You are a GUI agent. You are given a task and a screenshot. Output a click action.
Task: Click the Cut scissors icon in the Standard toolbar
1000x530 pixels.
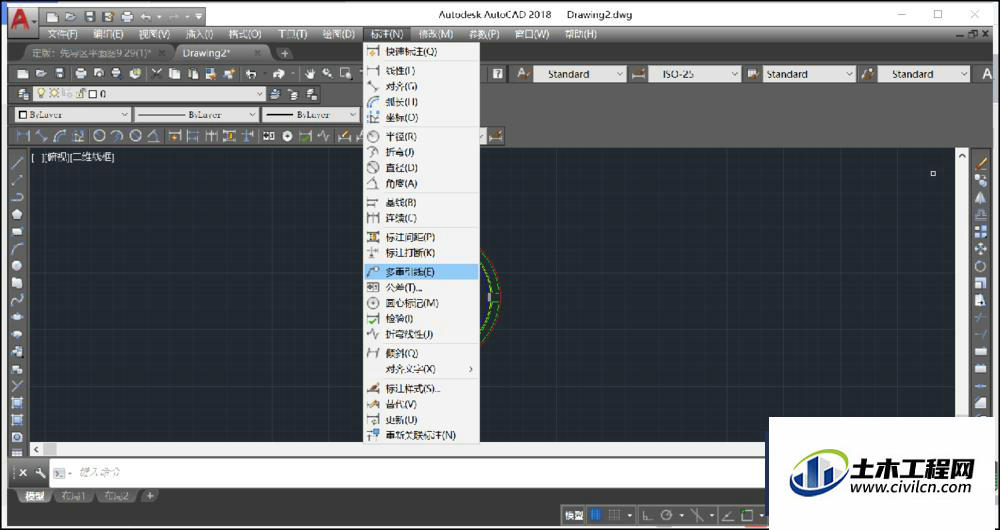tap(156, 74)
